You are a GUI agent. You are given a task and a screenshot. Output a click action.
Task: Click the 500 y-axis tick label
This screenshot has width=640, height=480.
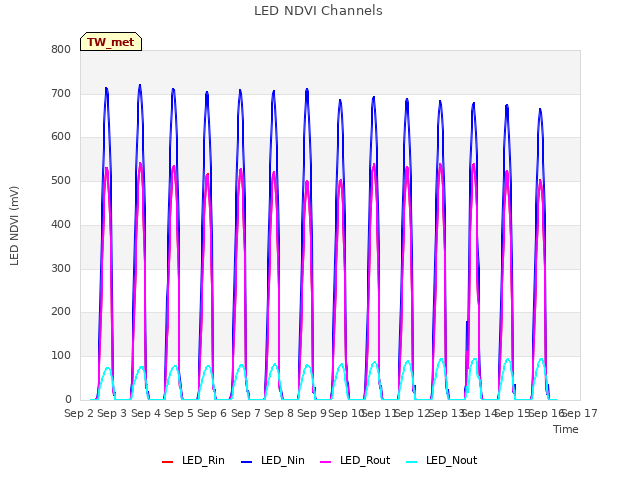[61, 180]
